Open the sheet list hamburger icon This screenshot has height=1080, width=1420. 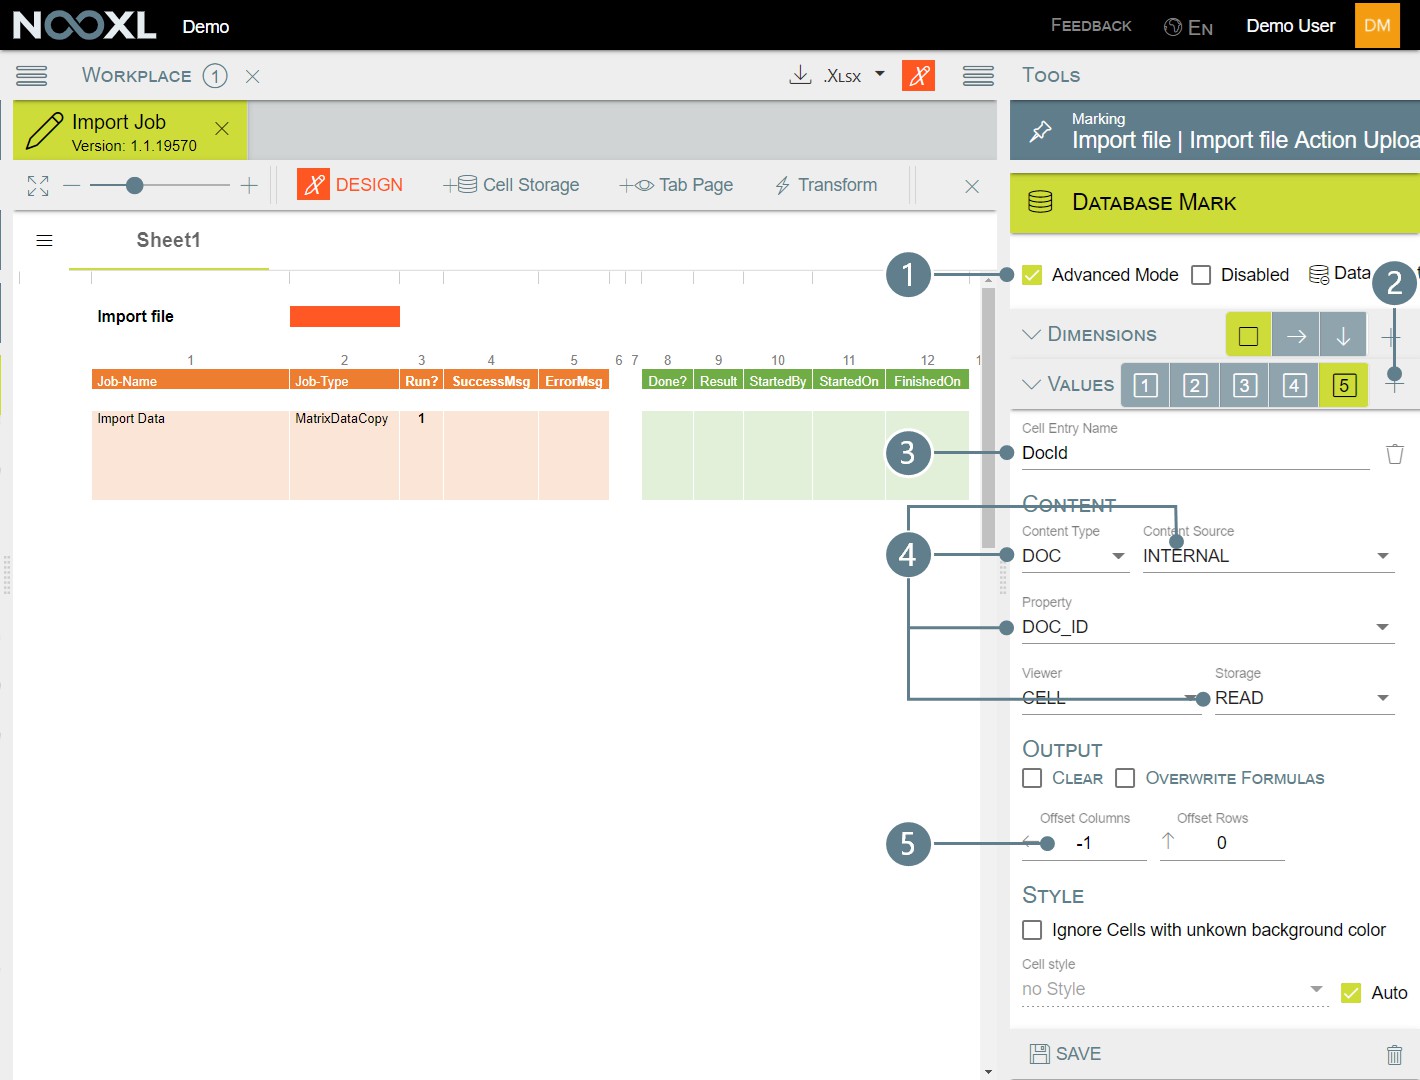[44, 240]
